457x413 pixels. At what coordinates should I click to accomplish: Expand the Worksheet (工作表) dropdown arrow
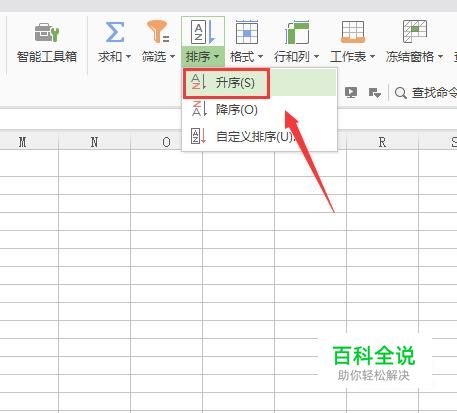click(x=372, y=57)
